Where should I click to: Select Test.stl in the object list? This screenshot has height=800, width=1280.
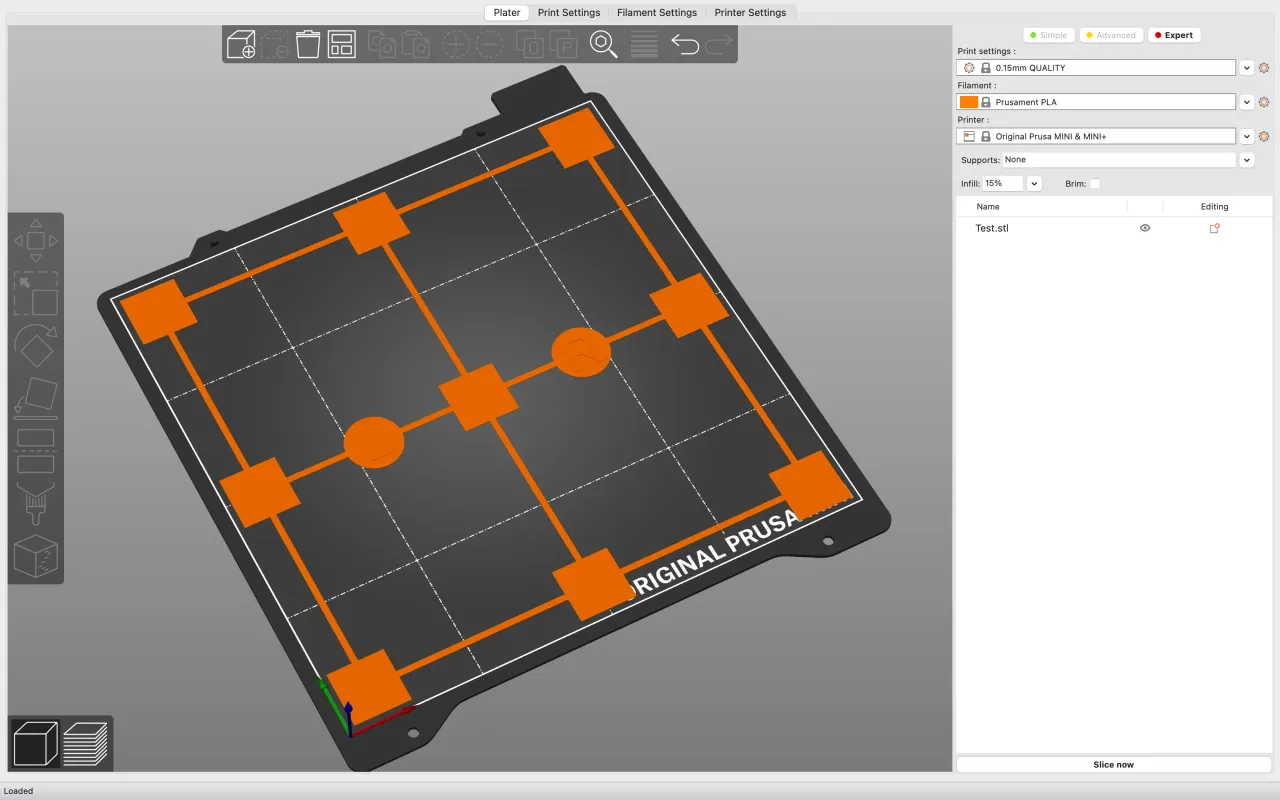point(992,228)
